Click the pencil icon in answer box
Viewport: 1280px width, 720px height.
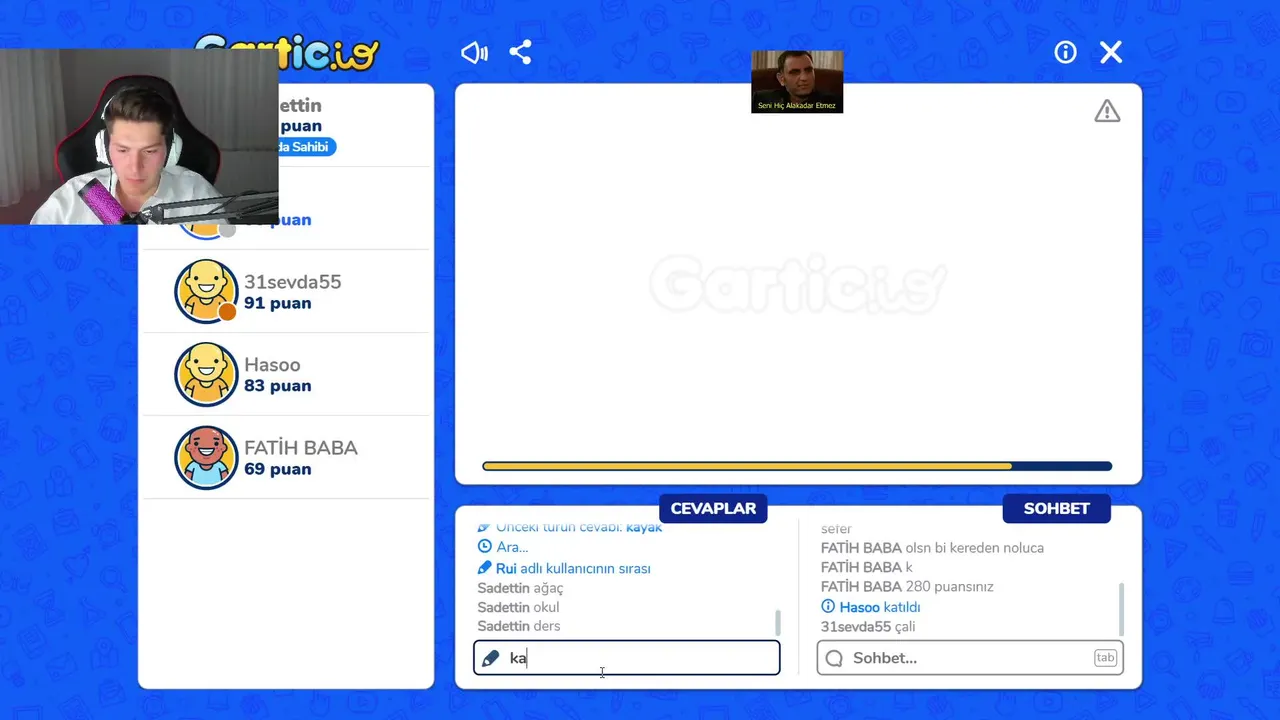tap(490, 658)
